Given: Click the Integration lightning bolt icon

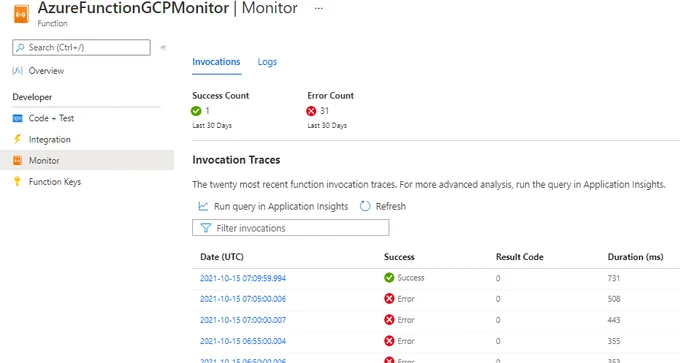Looking at the screenshot, I should click(17, 139).
